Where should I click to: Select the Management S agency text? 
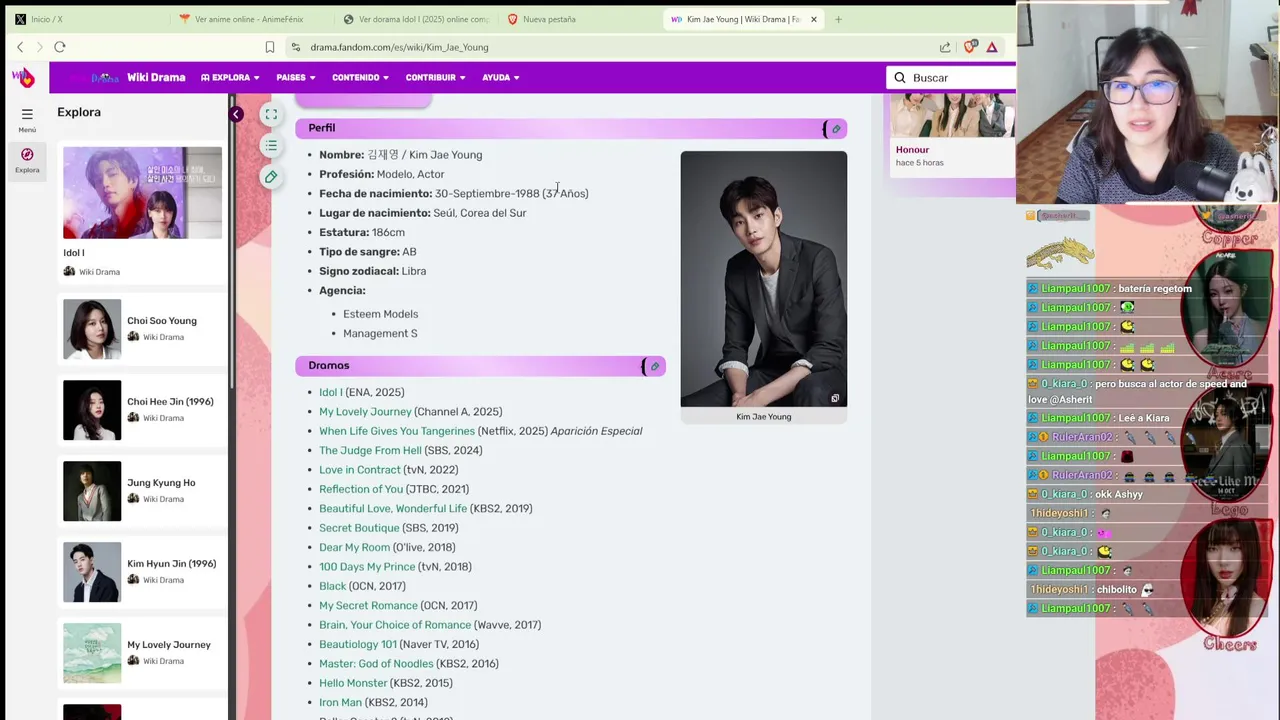pos(380,334)
